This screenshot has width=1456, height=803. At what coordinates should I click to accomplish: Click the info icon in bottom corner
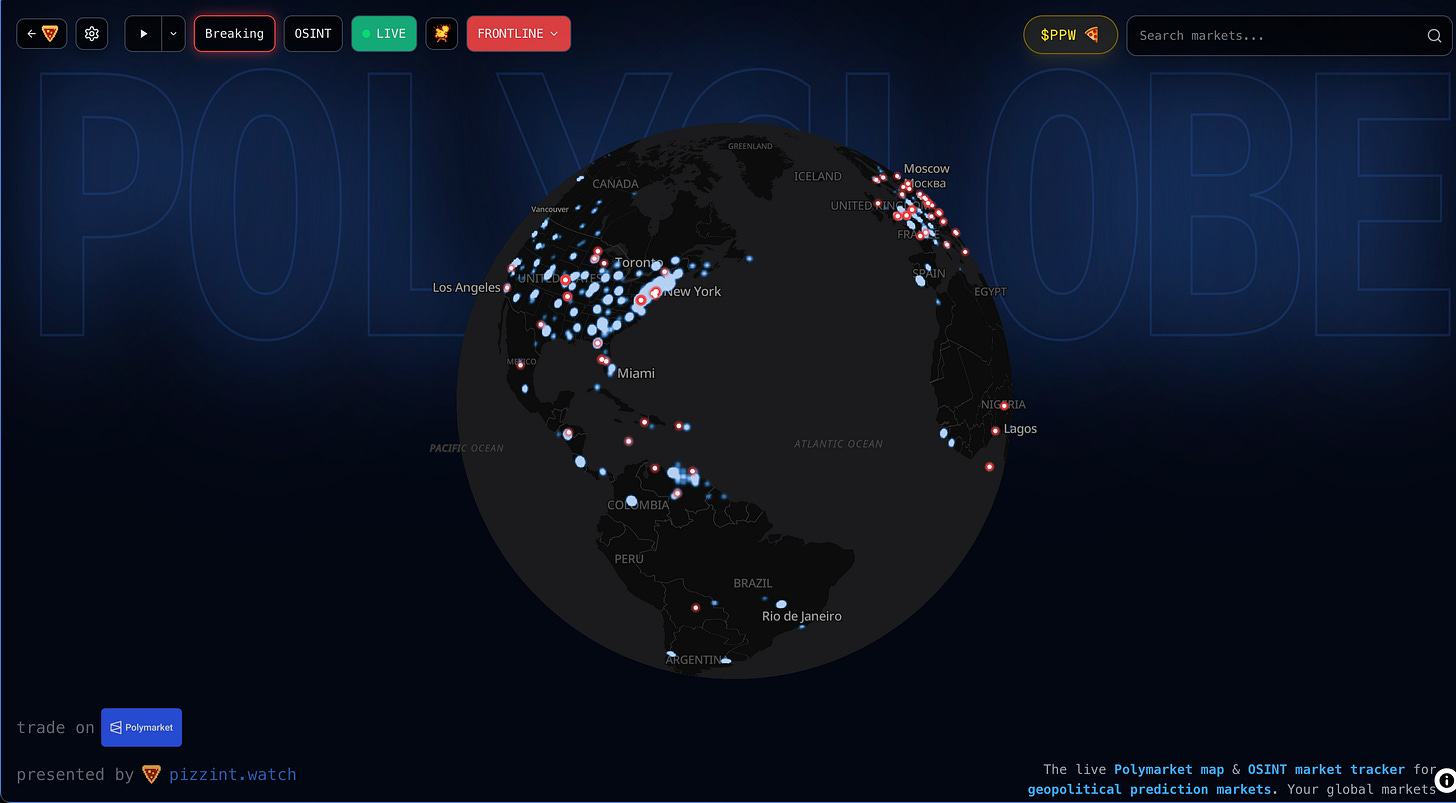click(x=1445, y=780)
